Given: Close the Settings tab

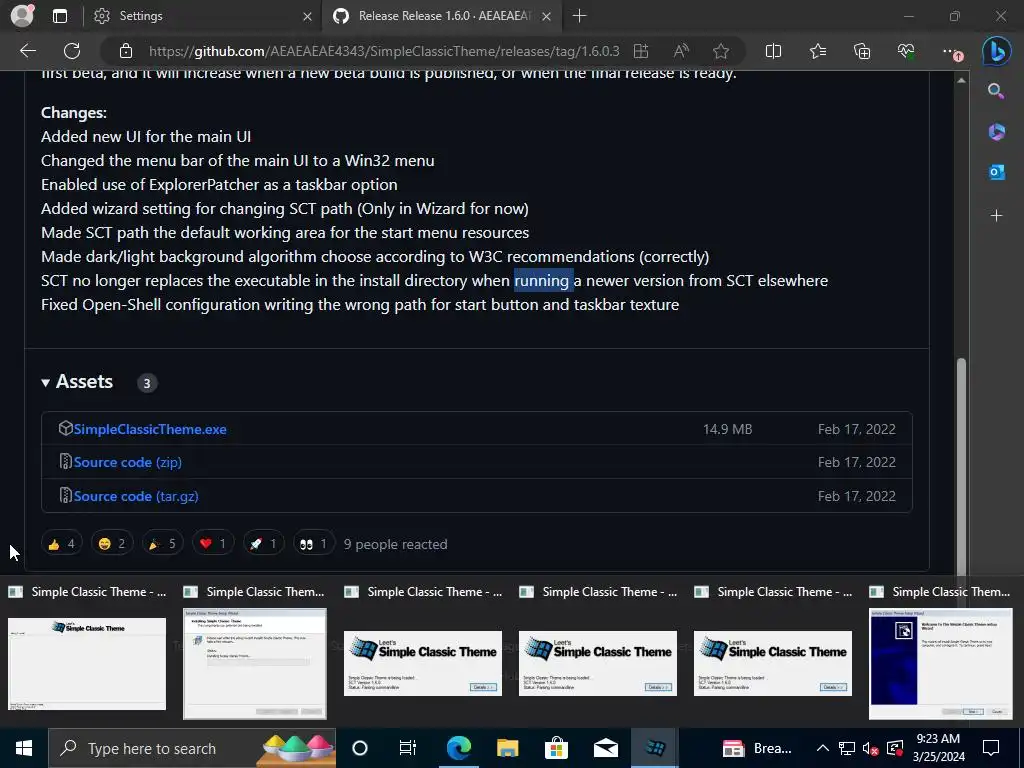Looking at the screenshot, I should coord(307,16).
